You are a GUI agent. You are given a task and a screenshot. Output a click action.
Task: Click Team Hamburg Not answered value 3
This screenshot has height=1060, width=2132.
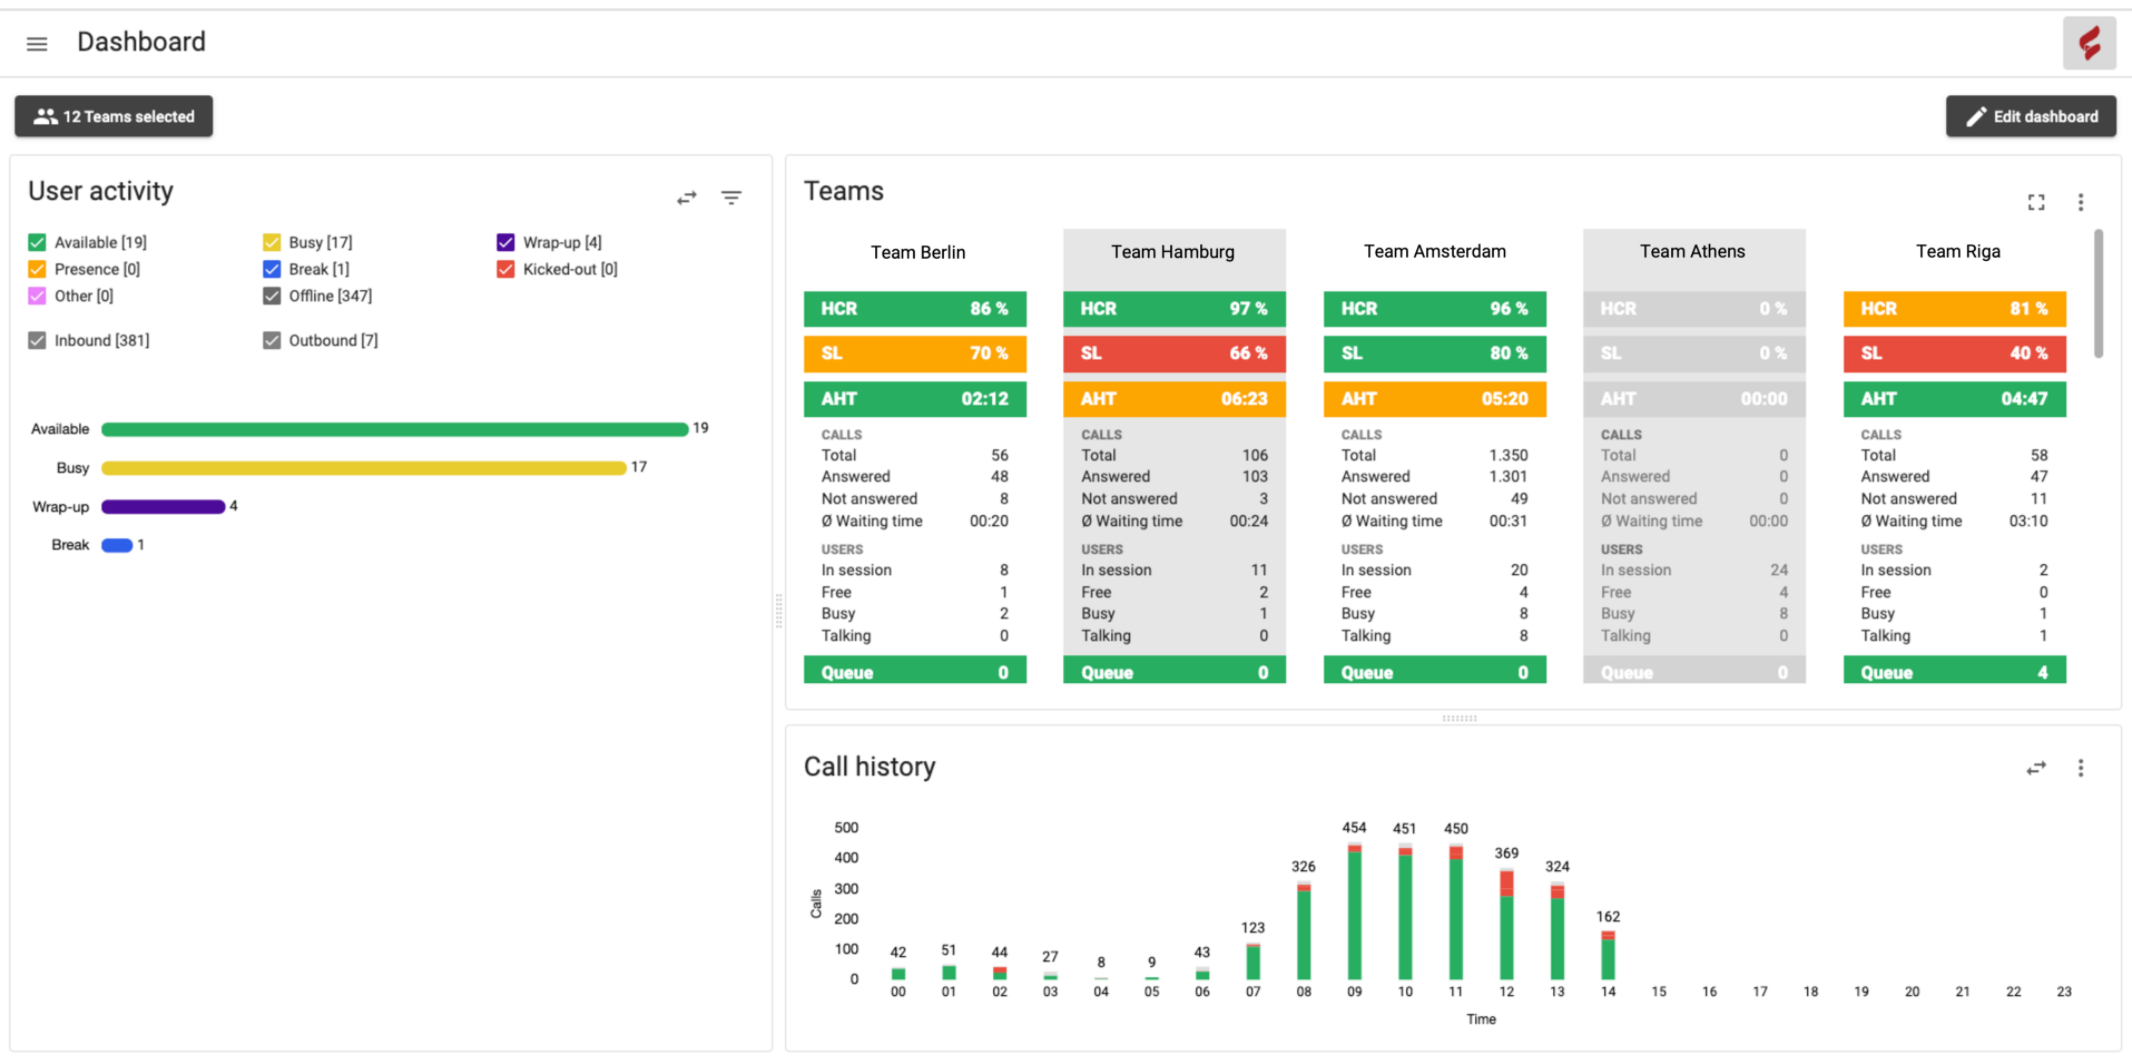coord(1263,499)
